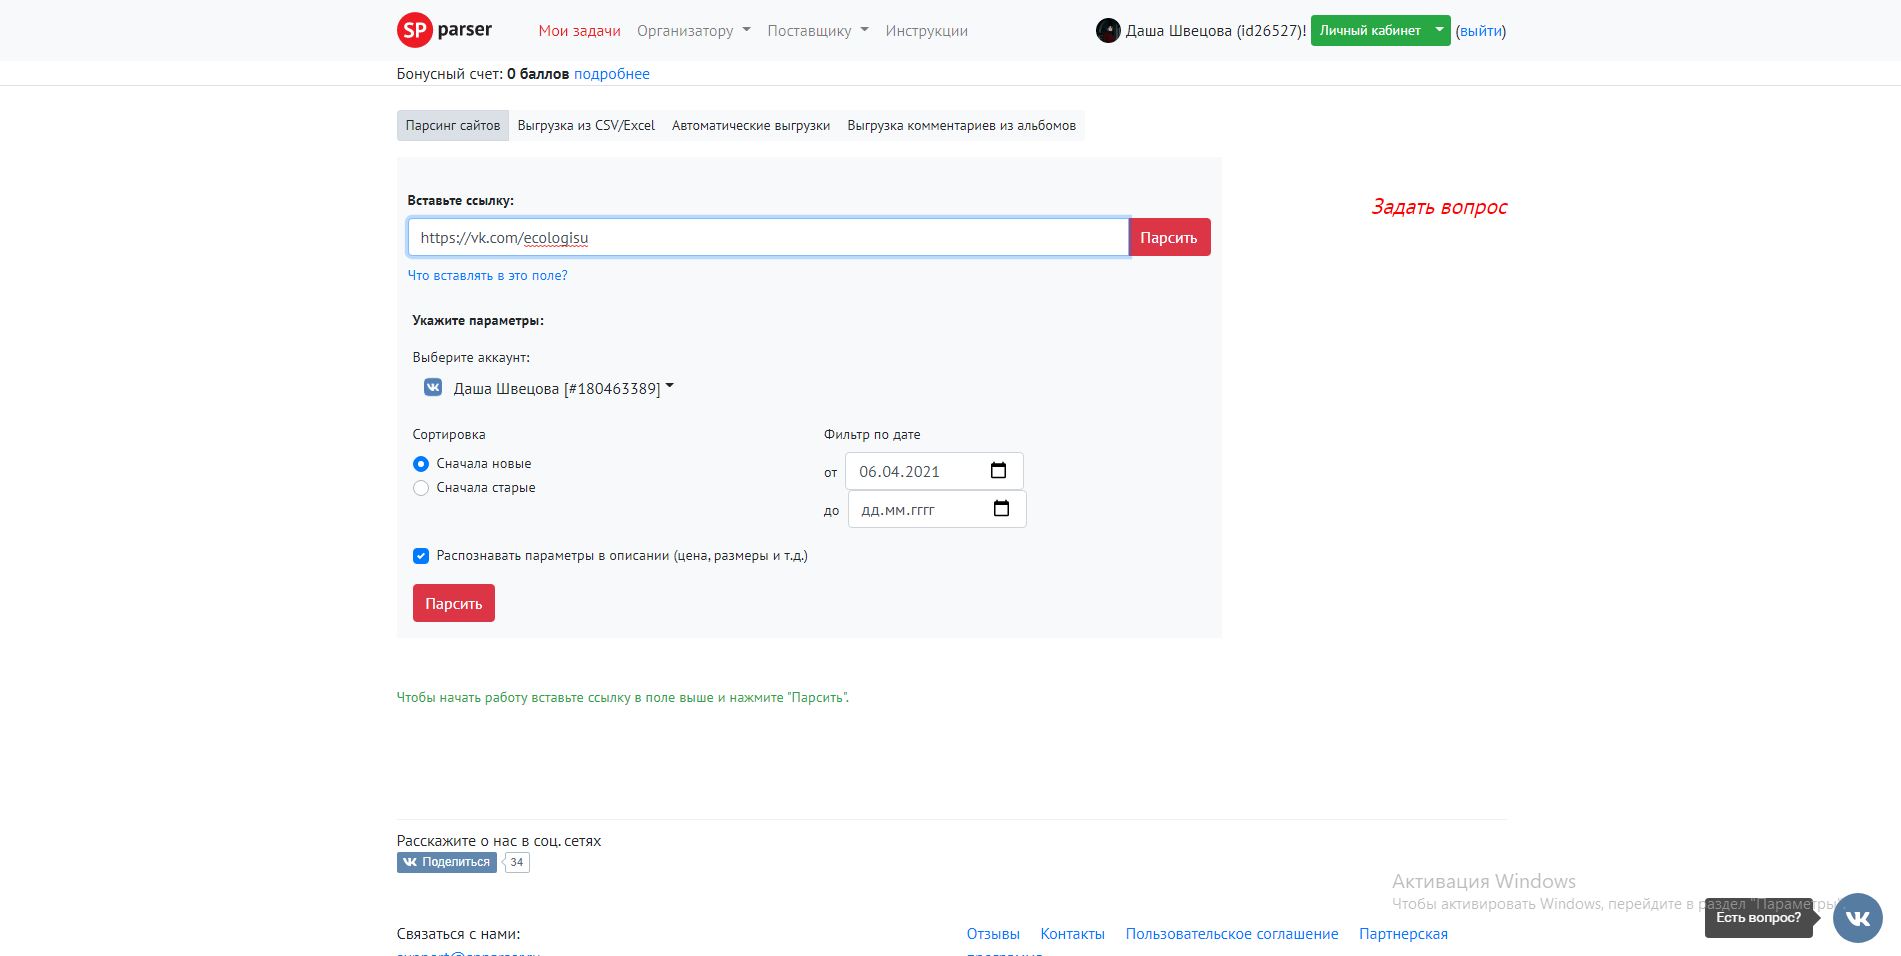Click the user avatar next to Даша Швецова
1901x956 pixels.
(1108, 31)
